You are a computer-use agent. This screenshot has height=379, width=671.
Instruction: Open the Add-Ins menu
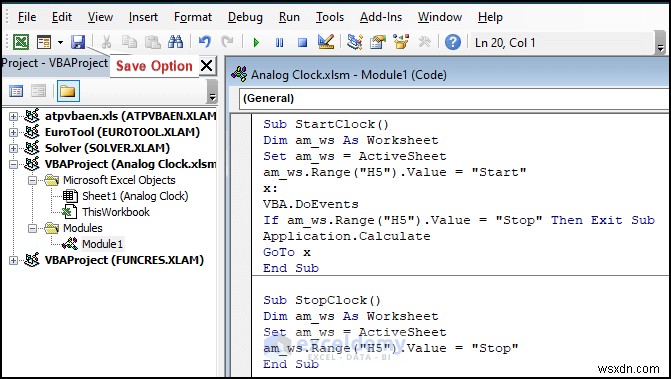(381, 17)
